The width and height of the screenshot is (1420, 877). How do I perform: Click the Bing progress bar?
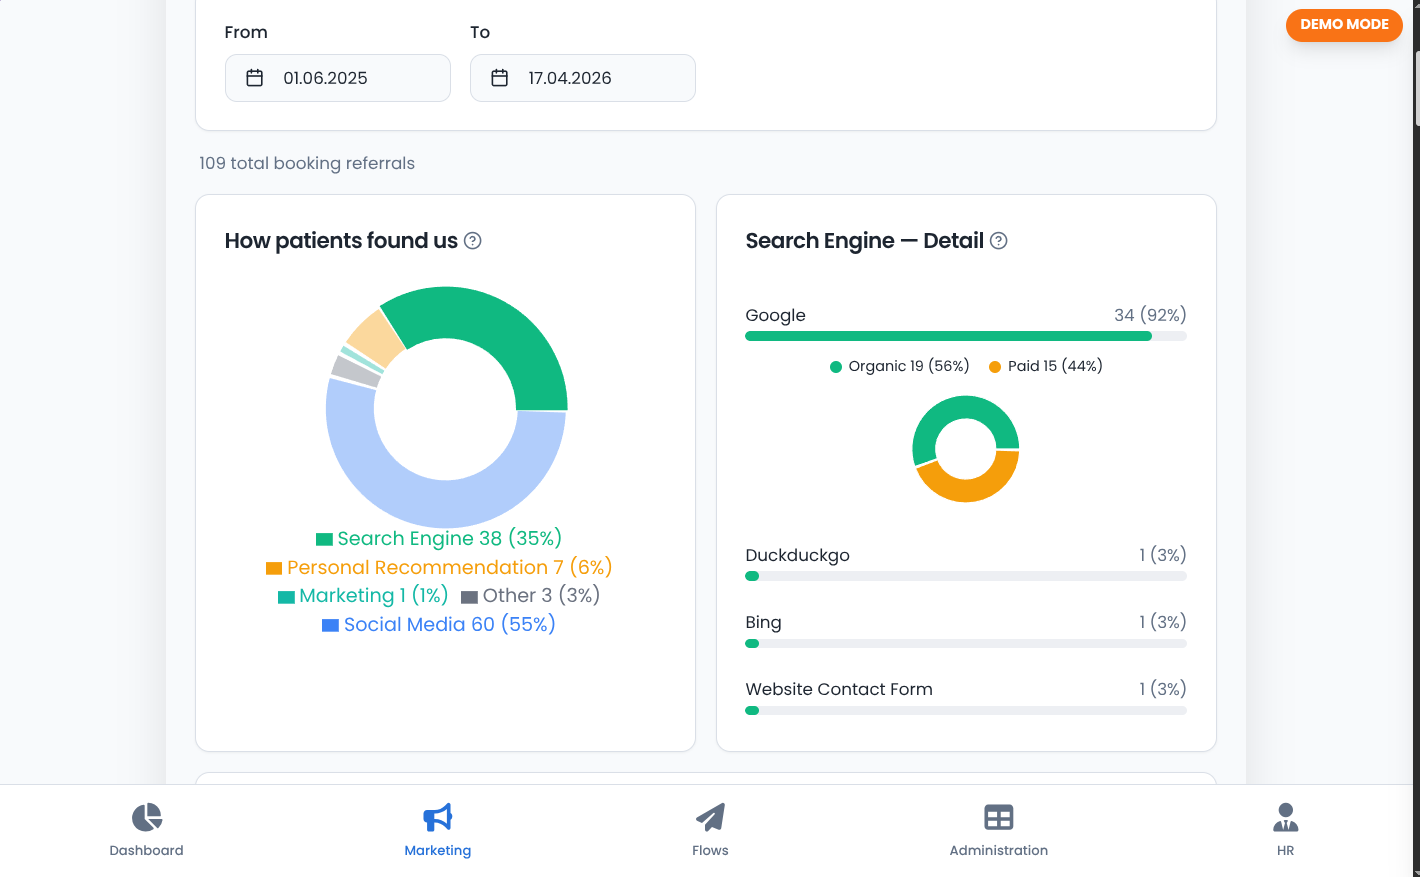coord(966,644)
